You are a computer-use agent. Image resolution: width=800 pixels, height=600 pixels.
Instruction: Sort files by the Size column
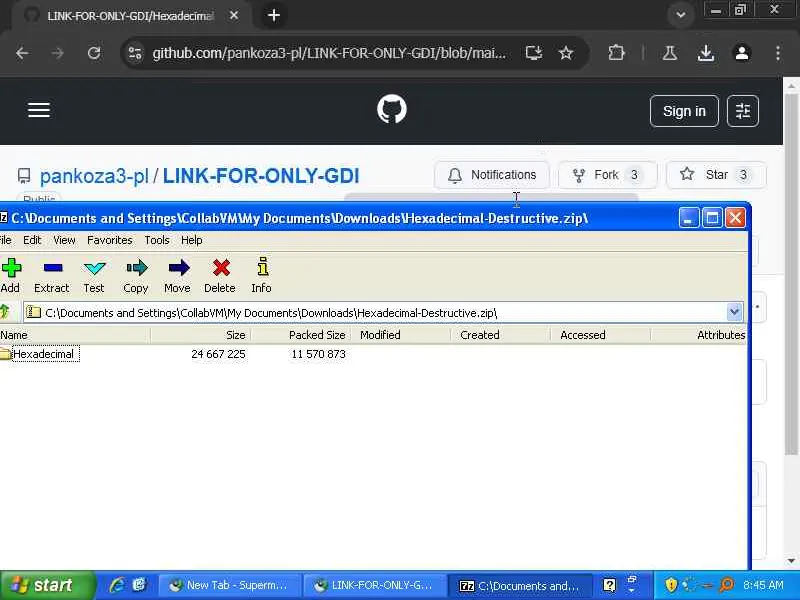pos(201,335)
